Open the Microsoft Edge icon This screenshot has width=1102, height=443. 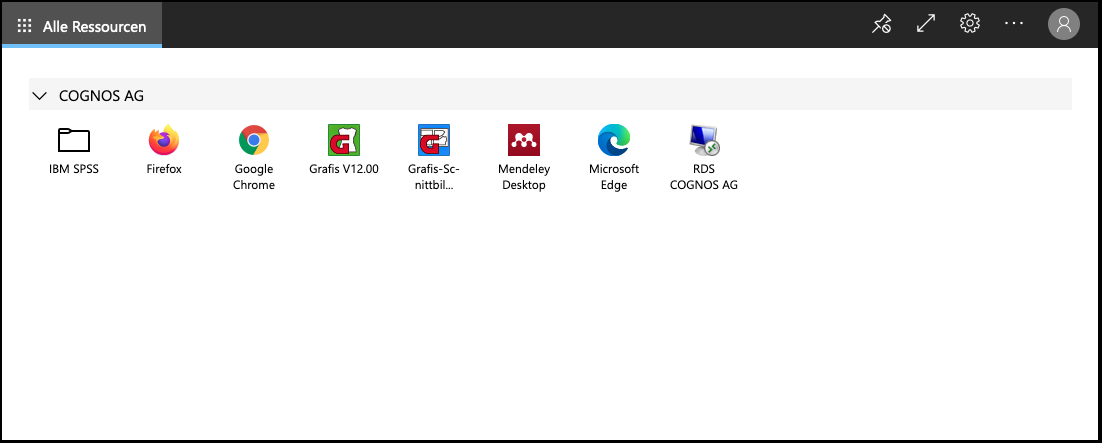[x=613, y=140]
